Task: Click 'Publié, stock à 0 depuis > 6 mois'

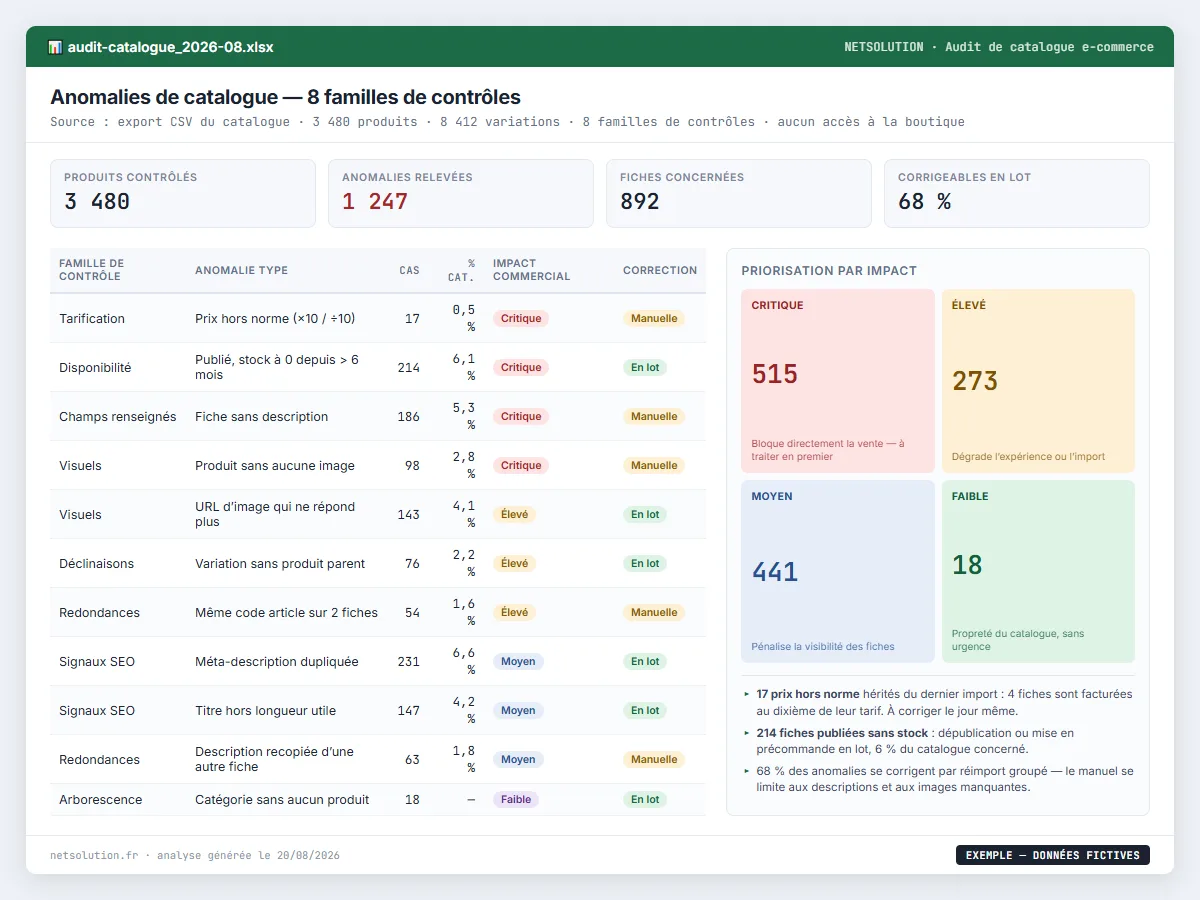Action: coord(277,367)
